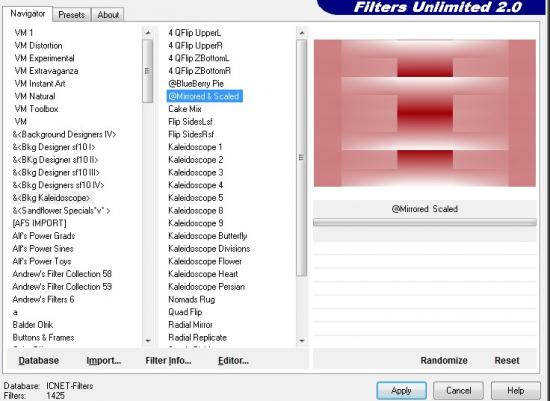Open Help for Filters Unlimited

tap(516, 390)
